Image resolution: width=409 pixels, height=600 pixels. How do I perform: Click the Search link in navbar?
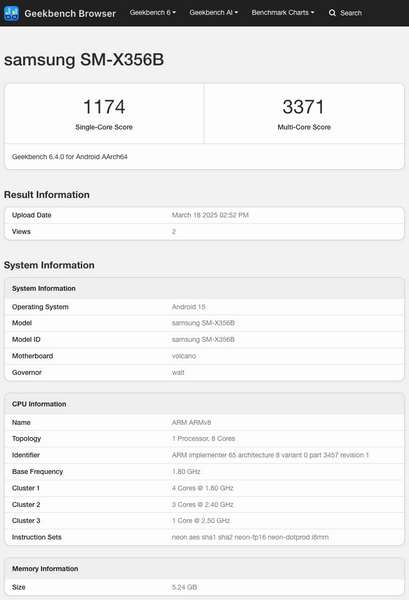tap(351, 13)
